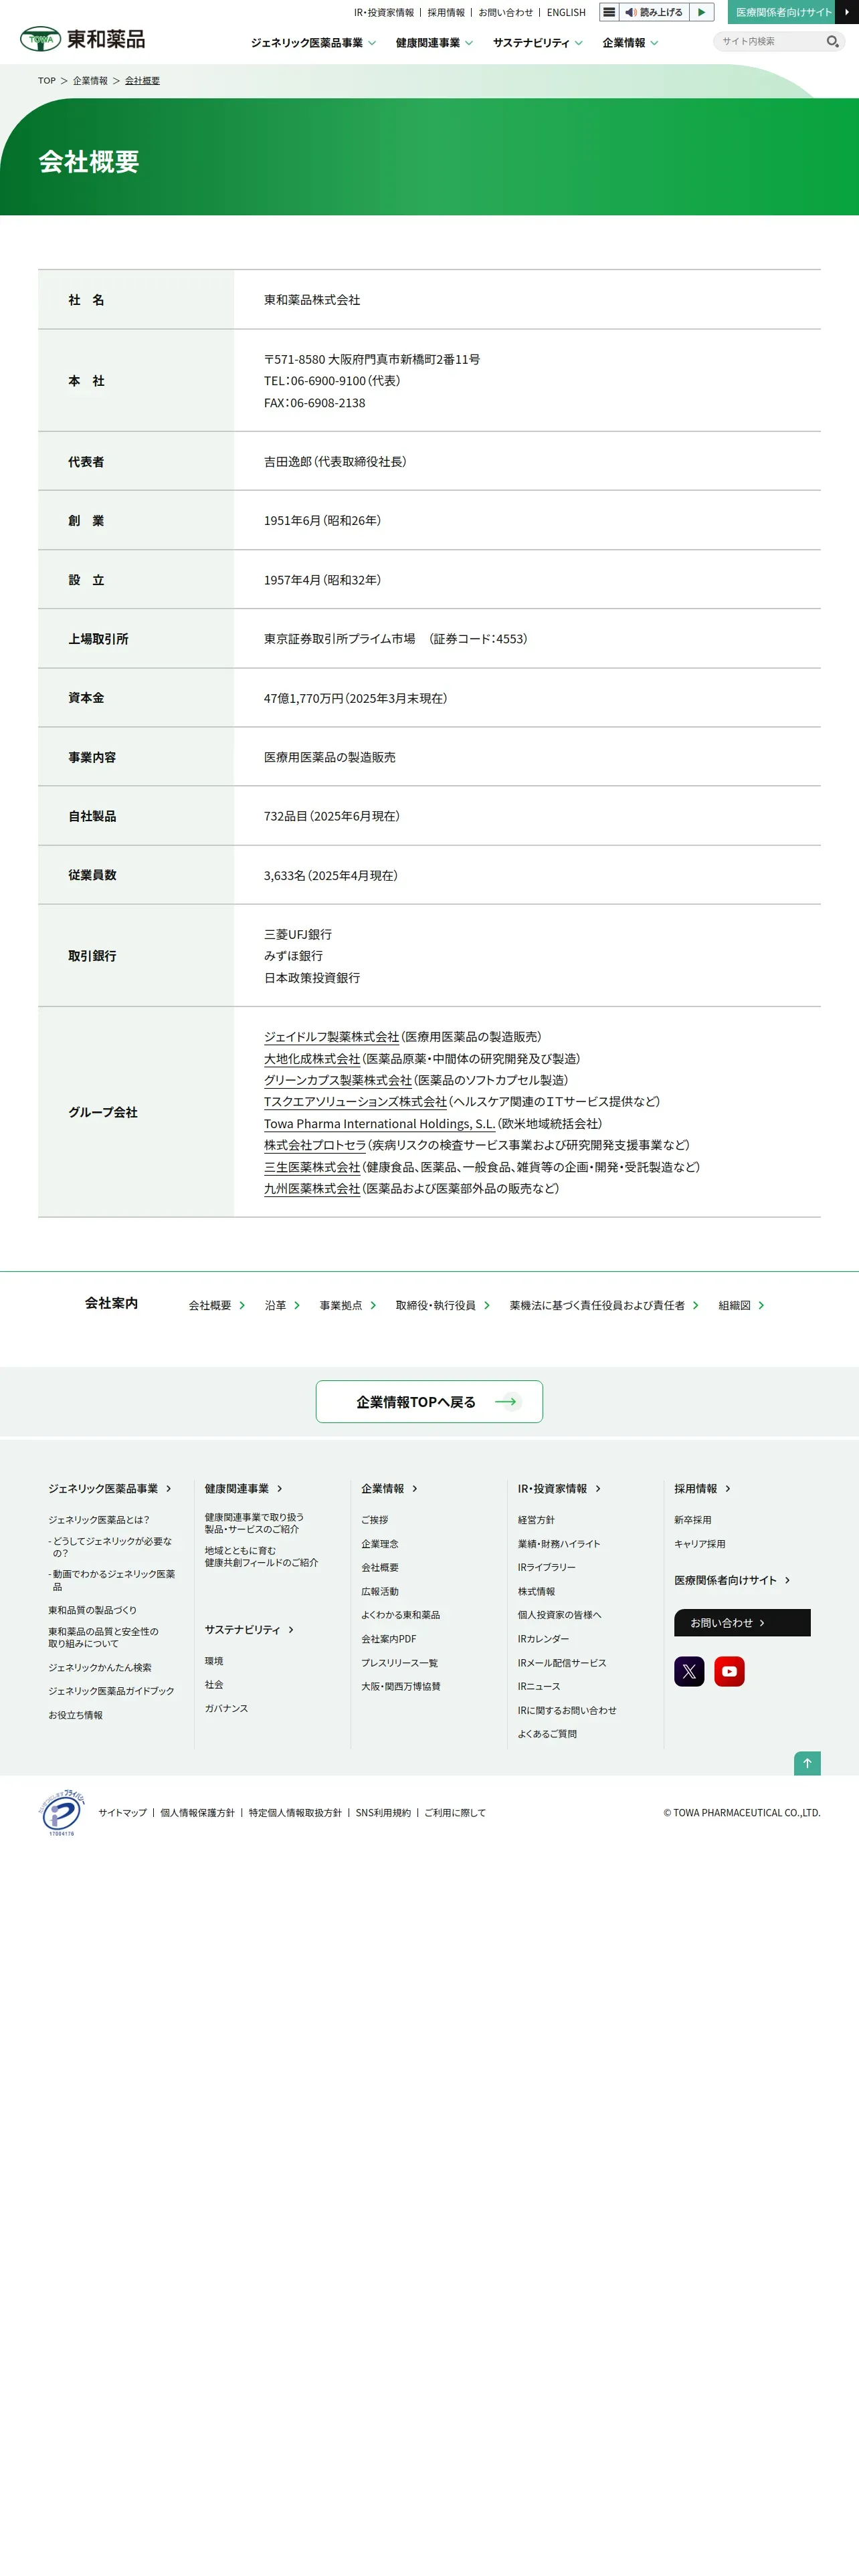Open footer 経営方針 link
The height and width of the screenshot is (2576, 859).
[x=536, y=1520]
